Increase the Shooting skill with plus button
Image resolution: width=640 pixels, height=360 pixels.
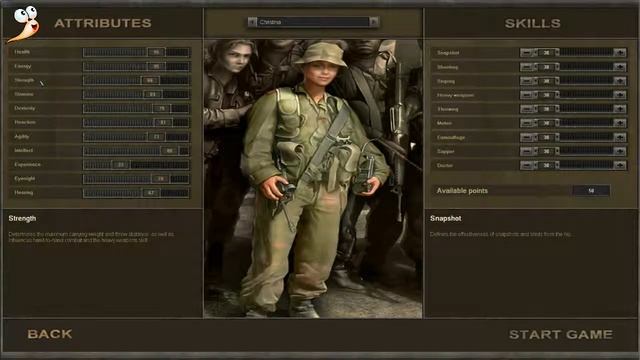[620, 67]
